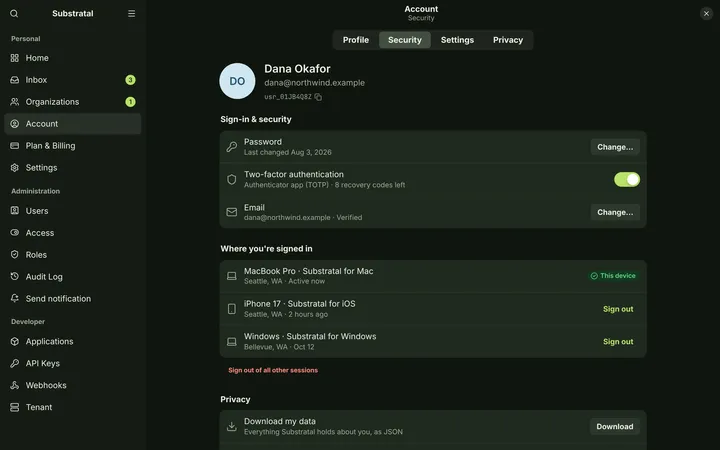Screen dimensions: 720x450
Task: Click the Organizations people icon
Action: [15, 102]
